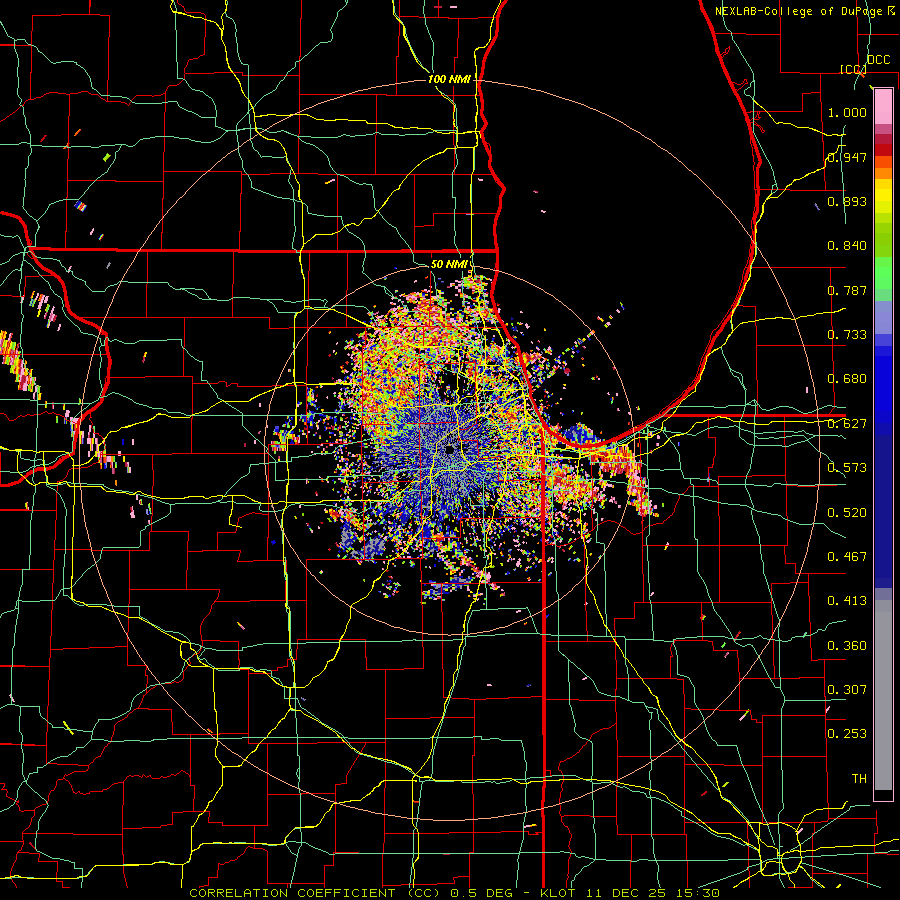
Task: Select the 1.000 value on the scale
Action: point(847,112)
